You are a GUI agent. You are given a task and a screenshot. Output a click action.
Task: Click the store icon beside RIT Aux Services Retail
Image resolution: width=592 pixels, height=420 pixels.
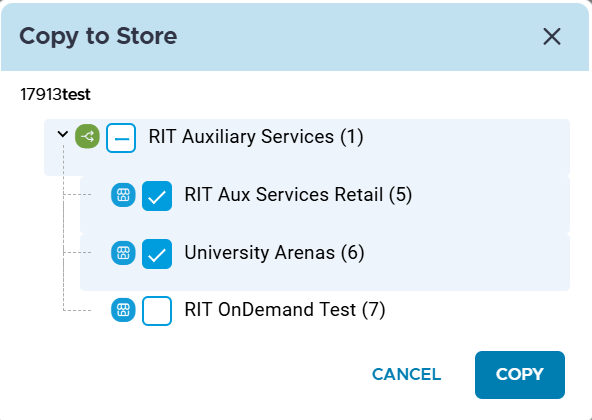coord(123,195)
